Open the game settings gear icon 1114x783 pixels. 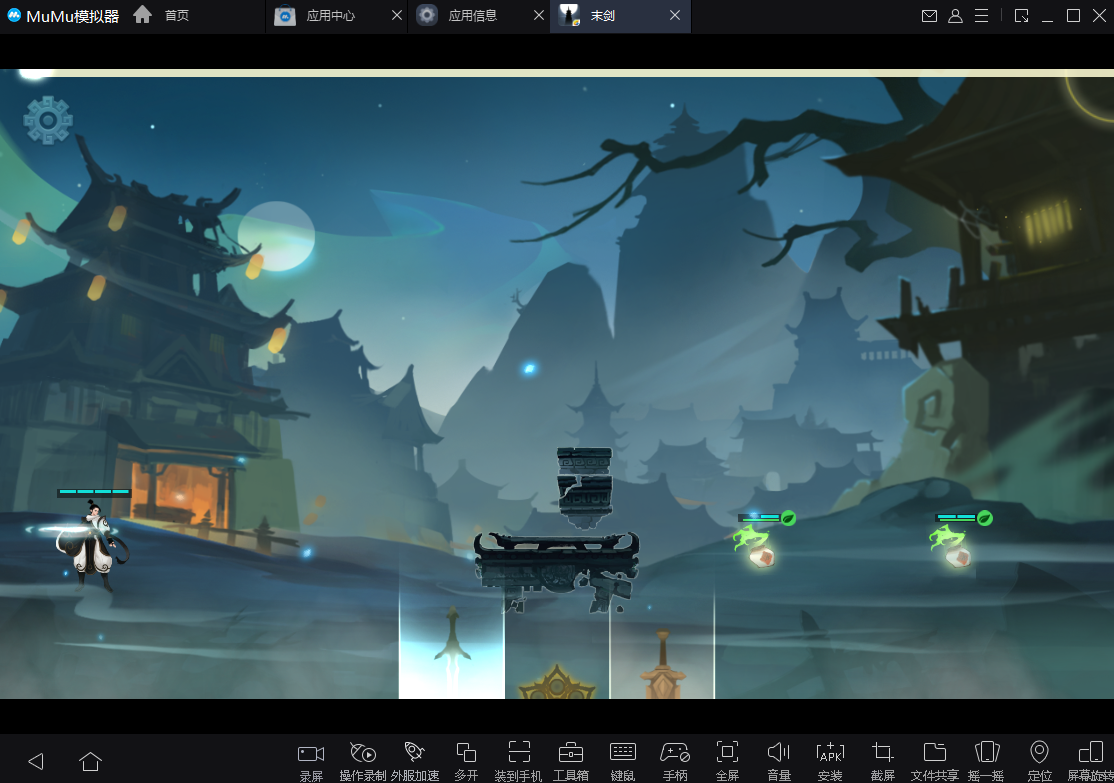click(x=48, y=120)
